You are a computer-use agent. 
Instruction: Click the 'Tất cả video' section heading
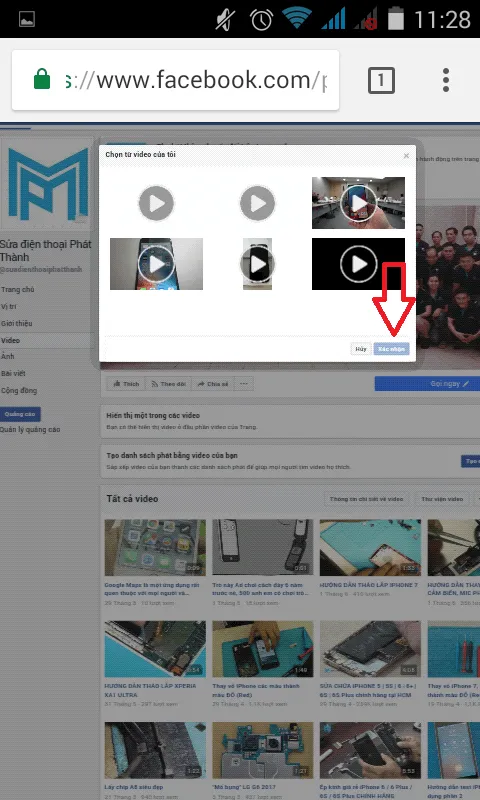pos(132,498)
